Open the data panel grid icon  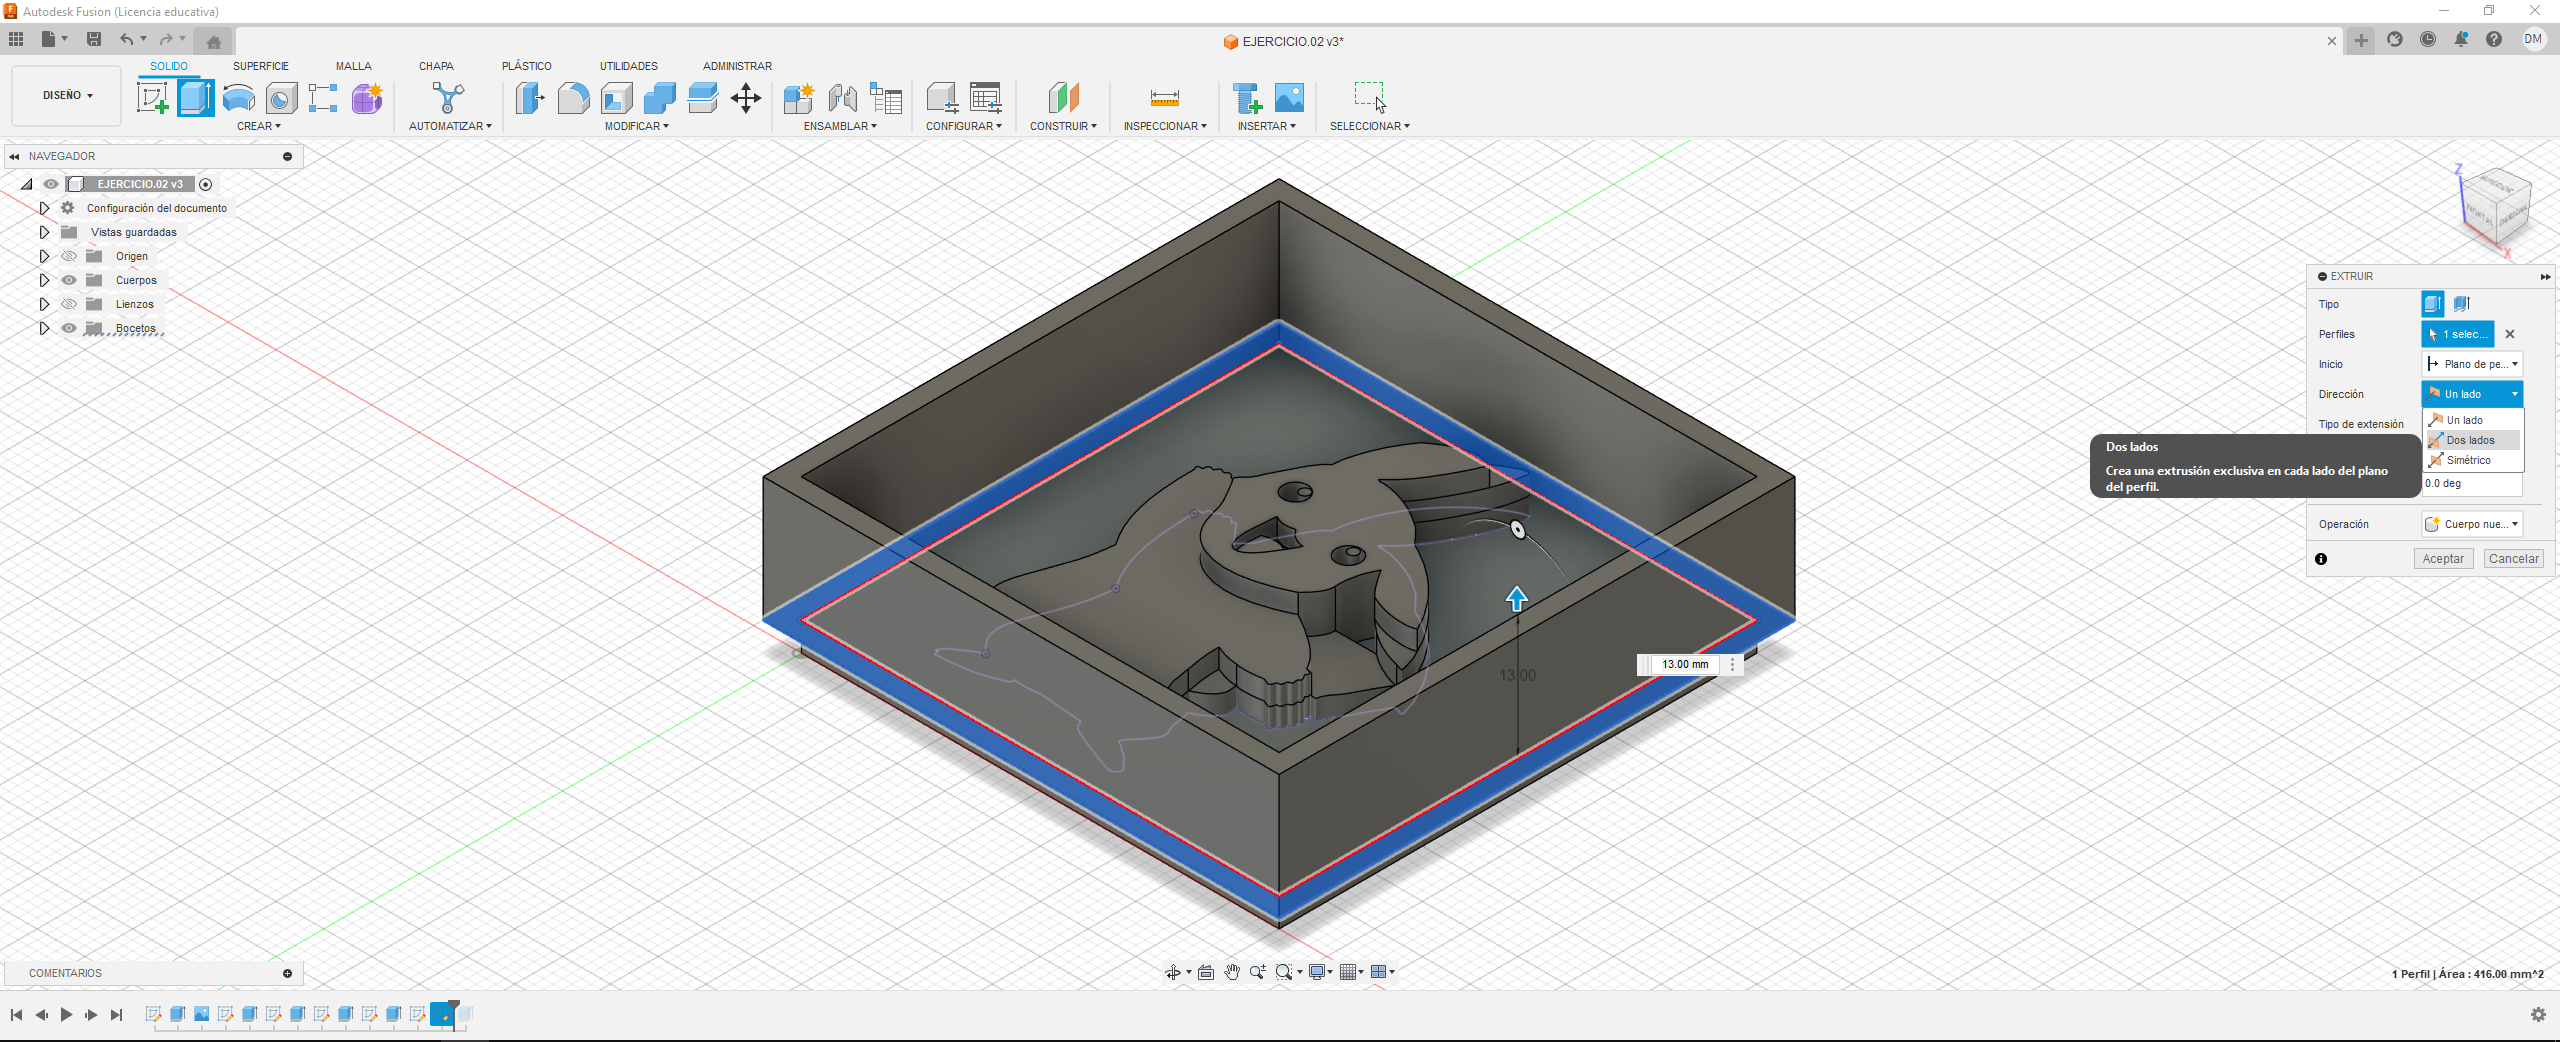click(16, 39)
